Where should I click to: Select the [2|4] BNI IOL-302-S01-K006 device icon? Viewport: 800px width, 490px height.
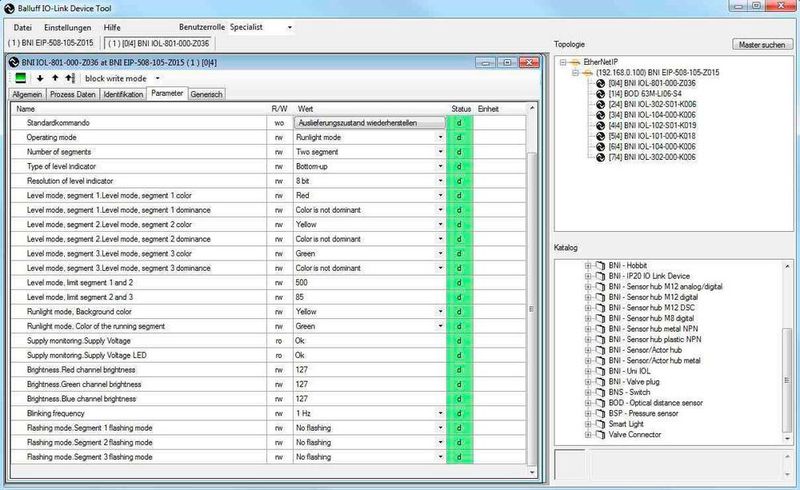point(601,105)
